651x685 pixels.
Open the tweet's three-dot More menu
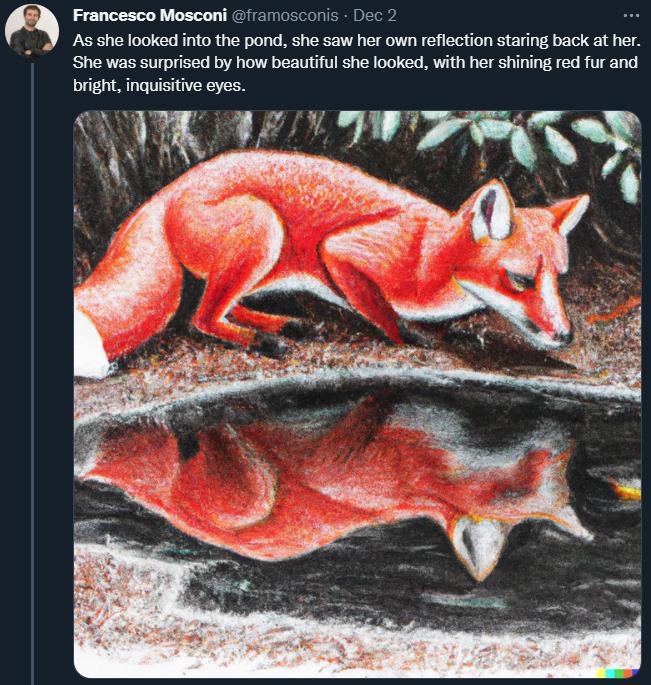(630, 17)
